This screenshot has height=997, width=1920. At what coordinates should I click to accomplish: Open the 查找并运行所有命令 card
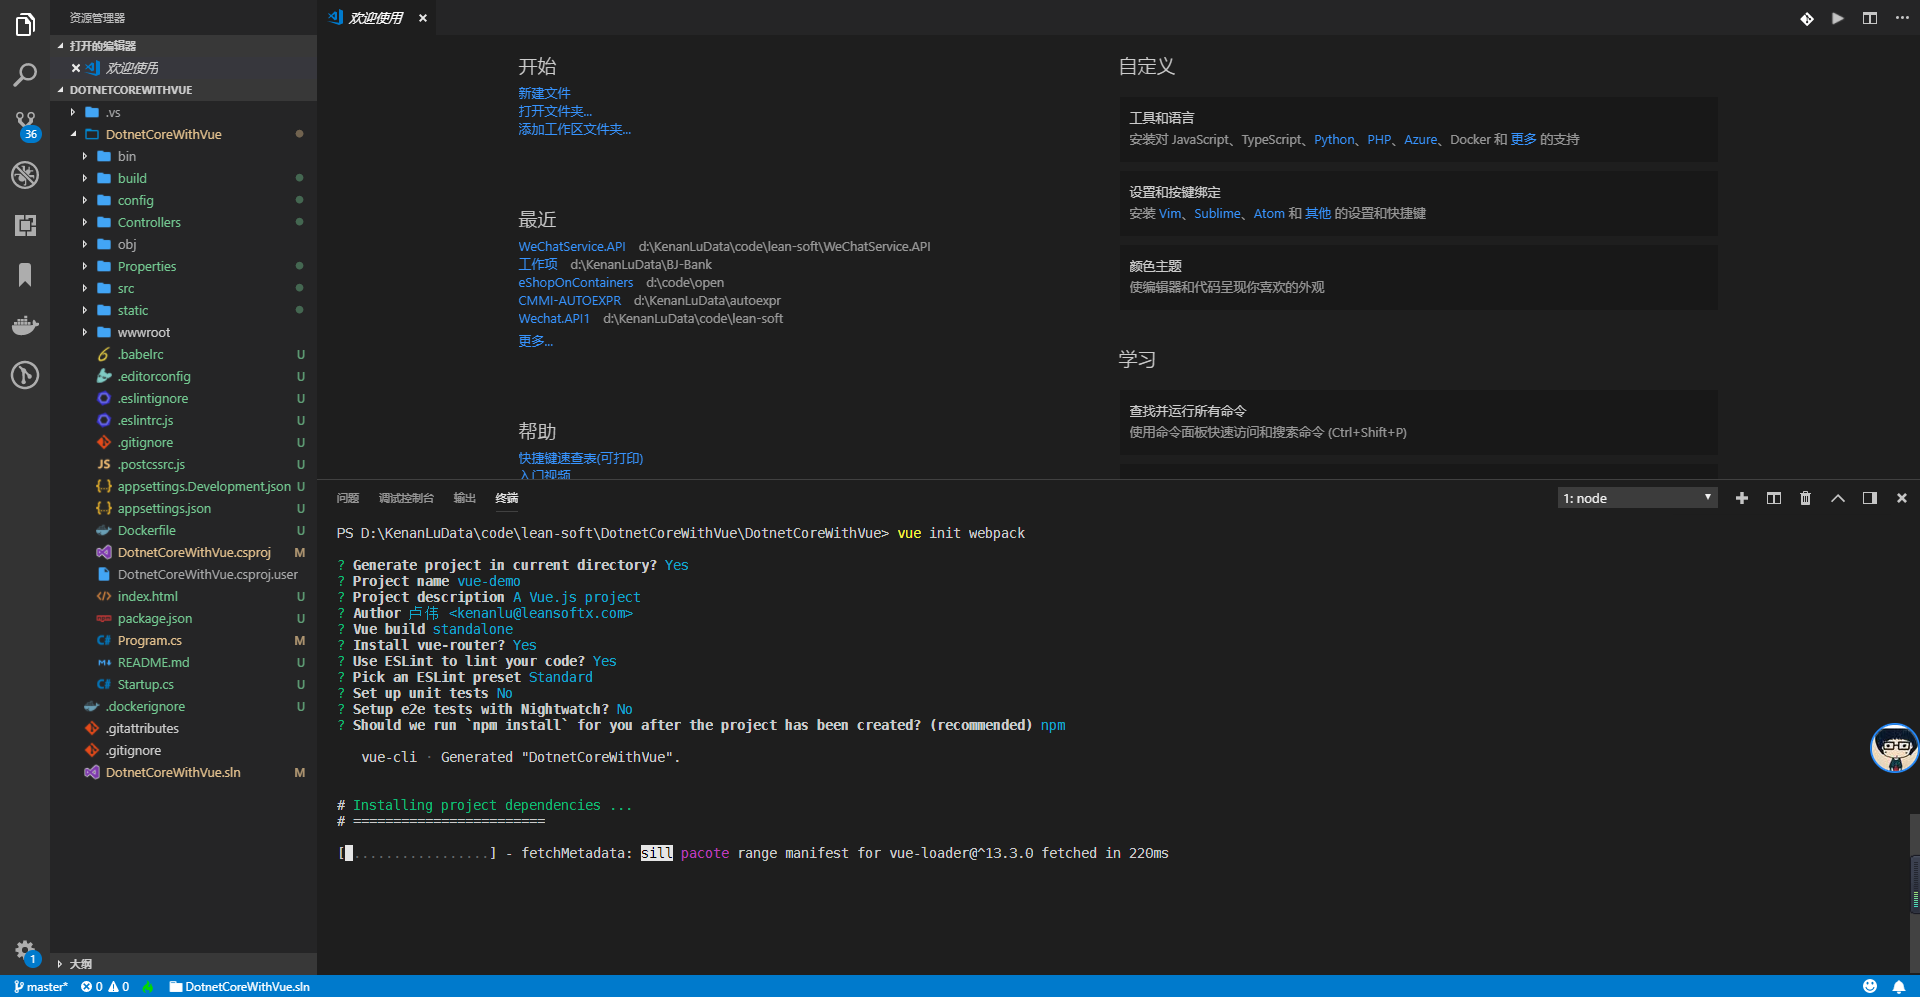pyautogui.click(x=1418, y=422)
